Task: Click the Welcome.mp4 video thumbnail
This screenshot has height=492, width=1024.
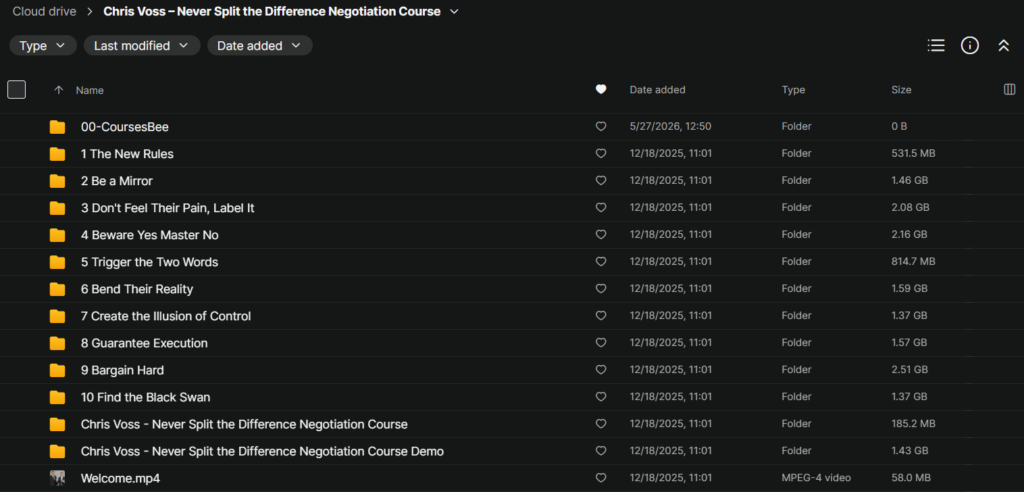Action: 57,478
